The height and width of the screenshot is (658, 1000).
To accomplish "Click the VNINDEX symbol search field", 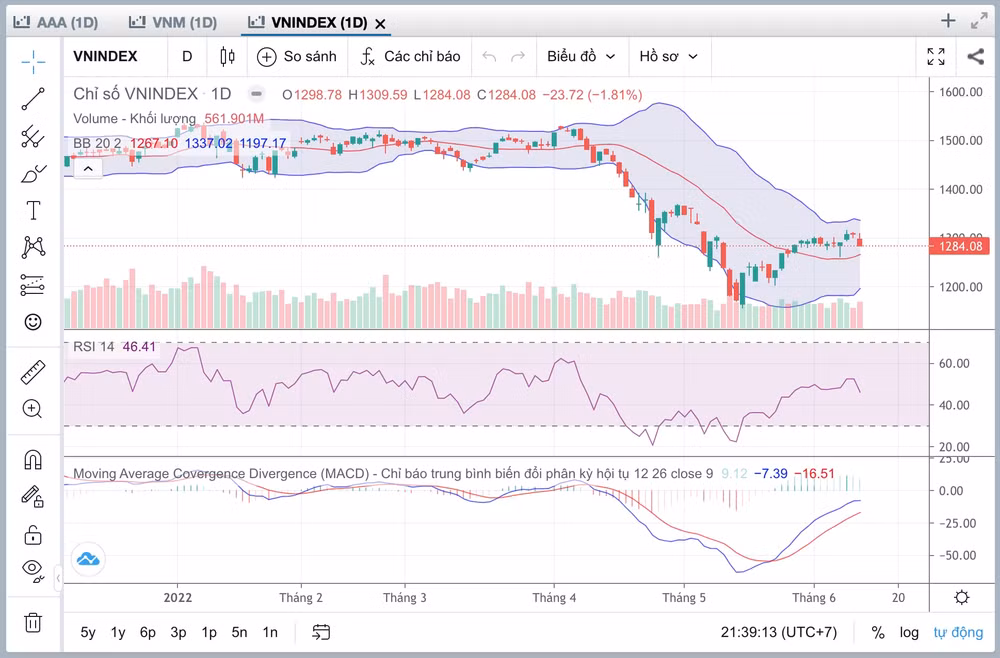I will click(x=105, y=57).
